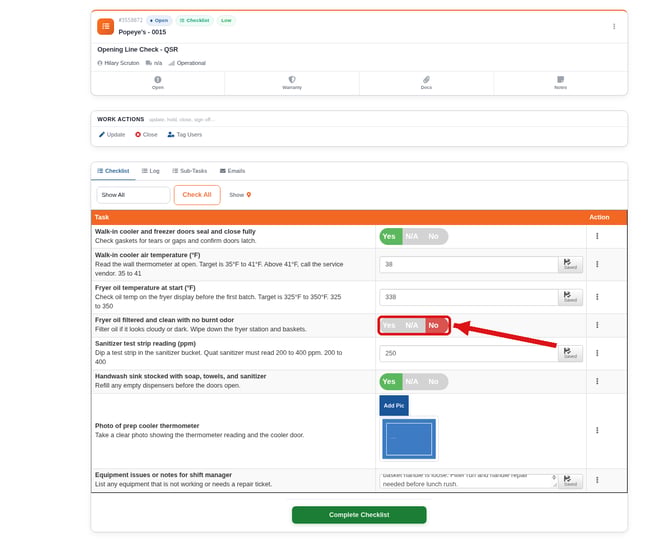Click the fryer oil temperature input field
Image resolution: width=670 pixels, height=540 pixels.
(469, 297)
